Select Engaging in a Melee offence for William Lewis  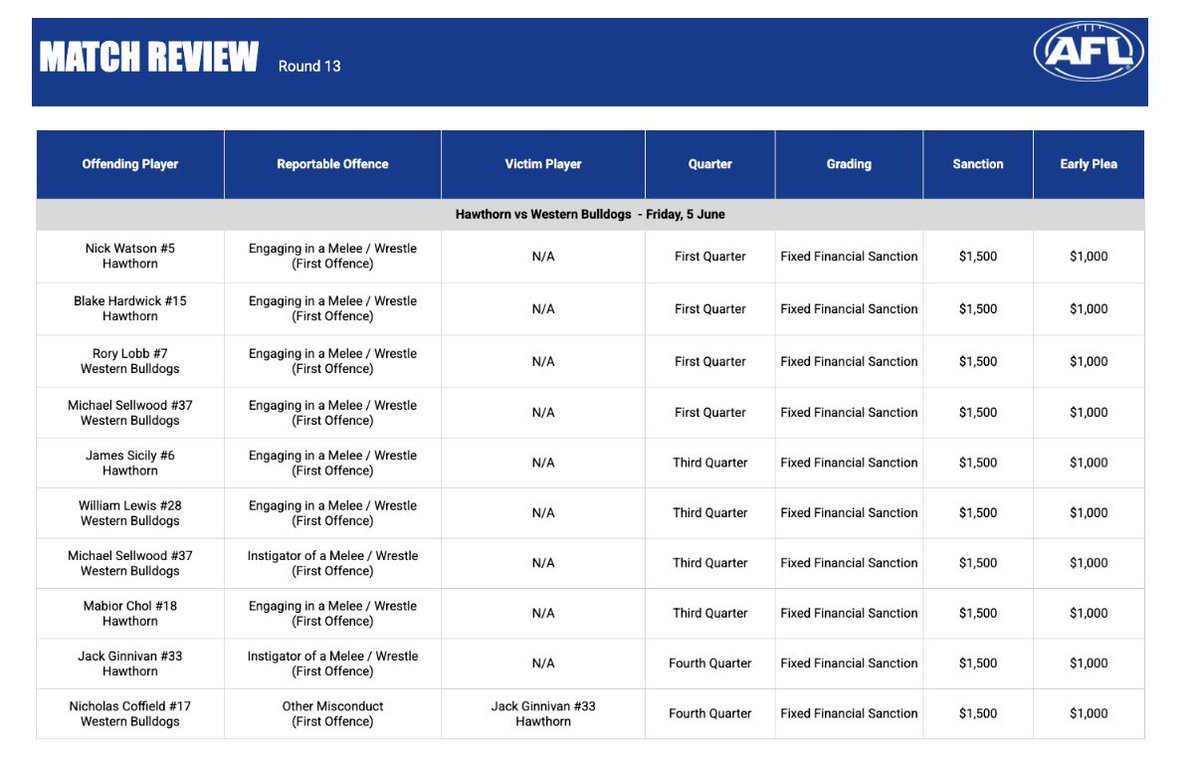coord(333,513)
